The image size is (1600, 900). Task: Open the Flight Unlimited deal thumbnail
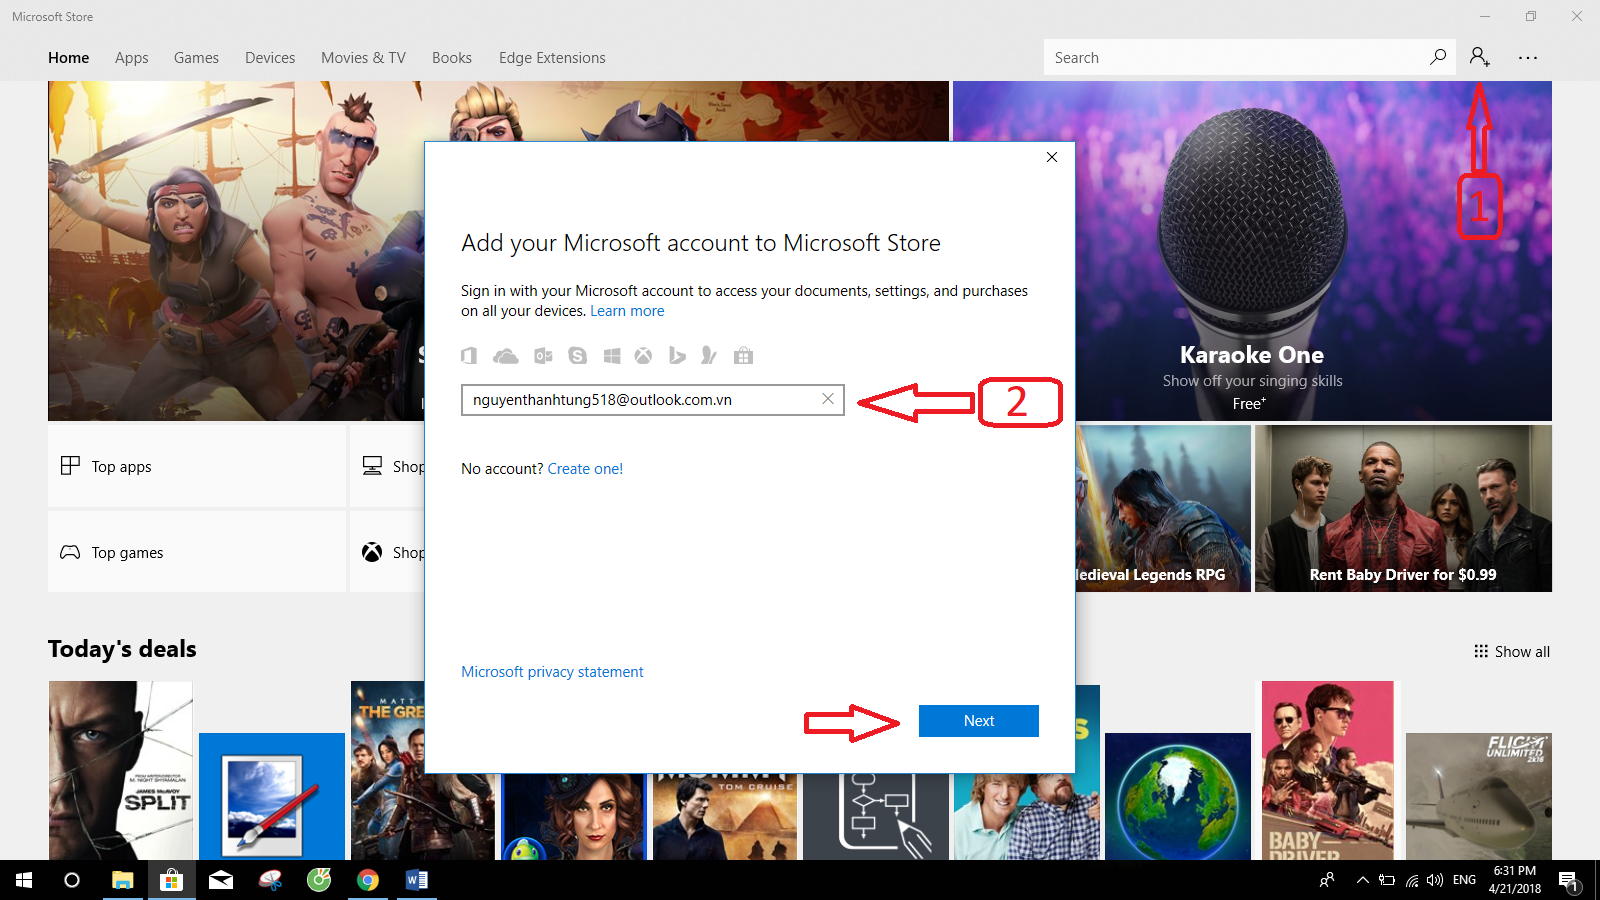[x=1479, y=796]
